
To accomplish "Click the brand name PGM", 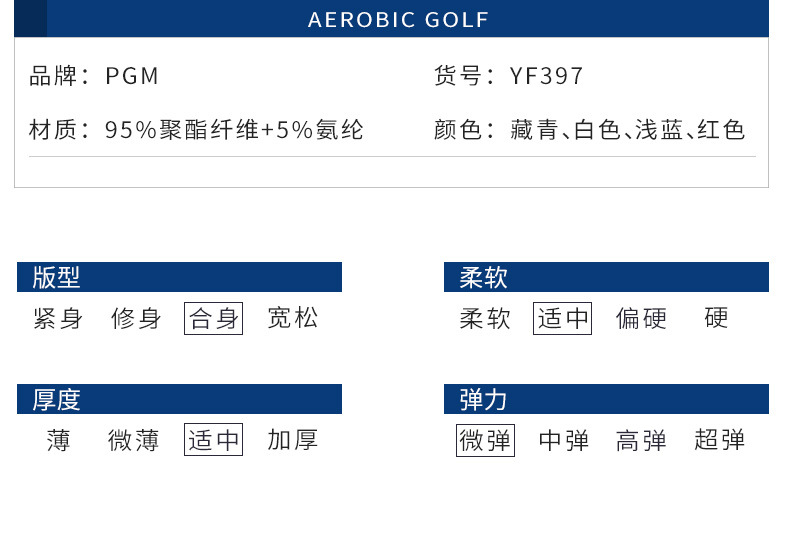I will (x=132, y=76).
